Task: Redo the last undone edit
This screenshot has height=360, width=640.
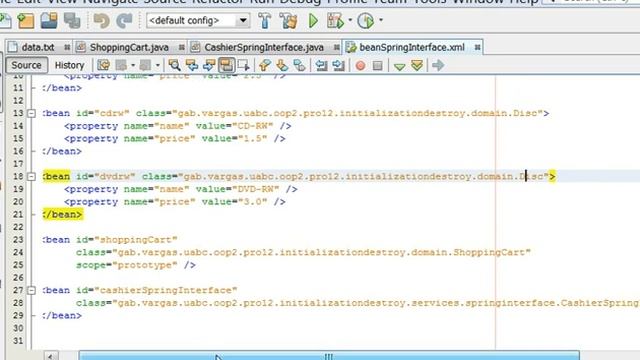Action: pyautogui.click(x=124, y=20)
